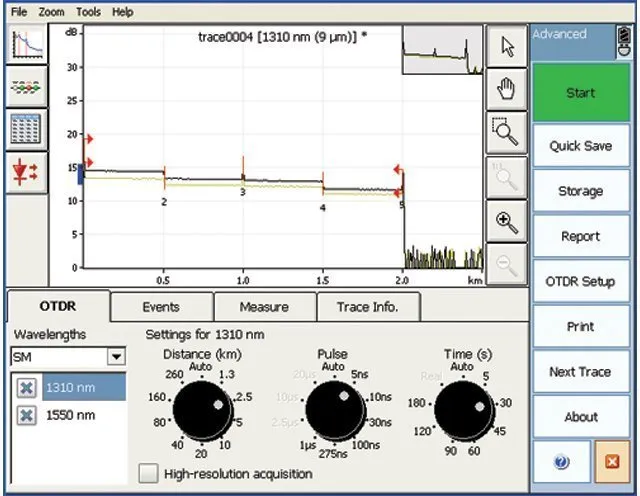
Task: Activate the hand pan tool
Action: point(507,90)
